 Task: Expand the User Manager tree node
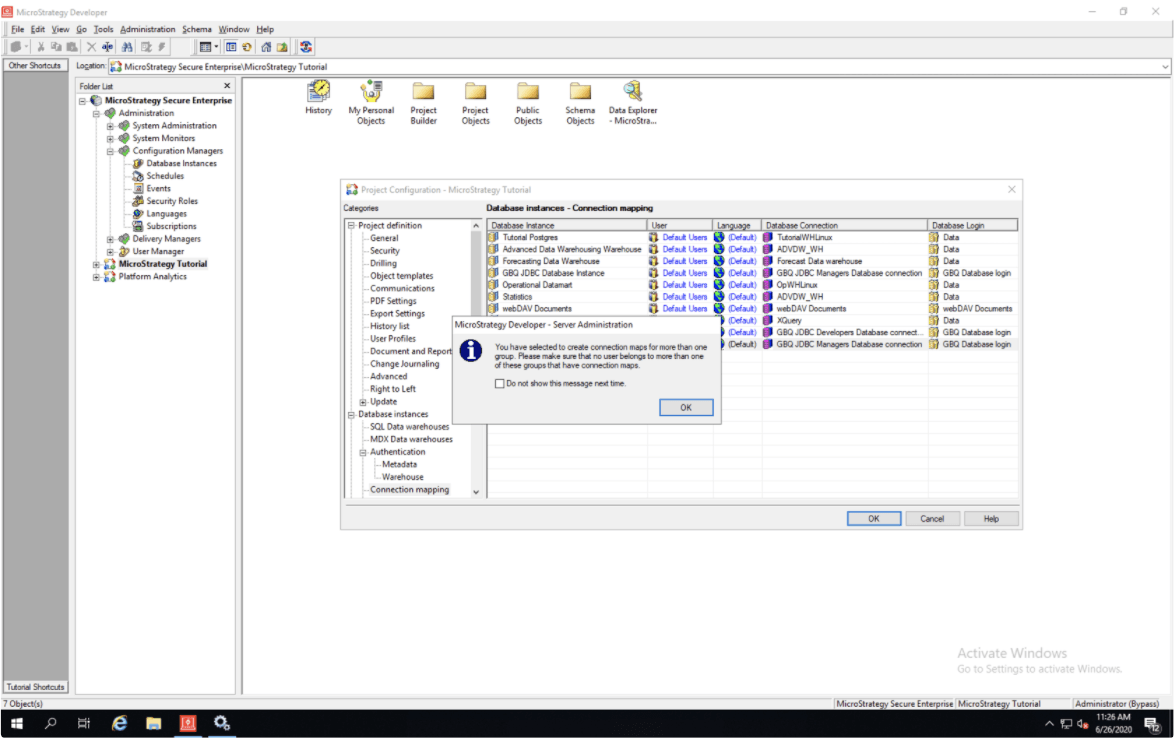tap(111, 252)
